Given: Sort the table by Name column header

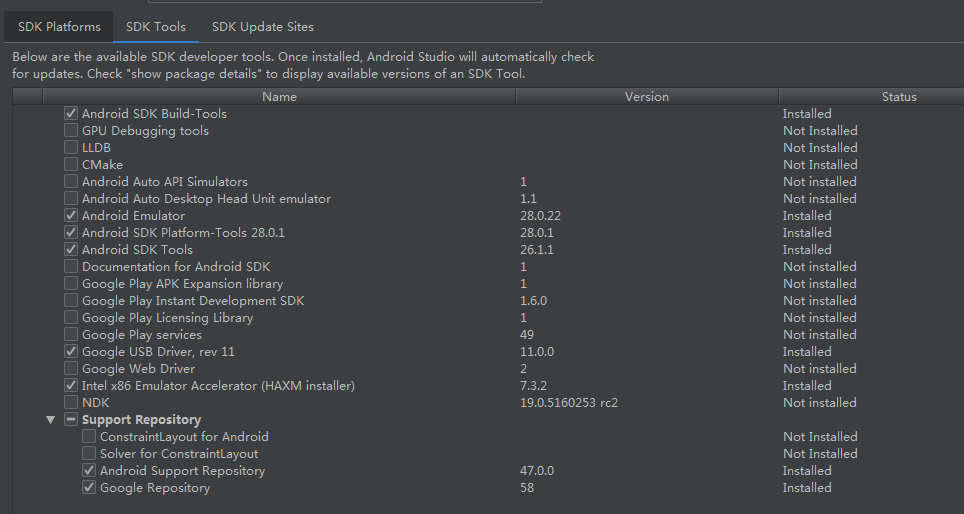Looking at the screenshot, I should tap(279, 97).
